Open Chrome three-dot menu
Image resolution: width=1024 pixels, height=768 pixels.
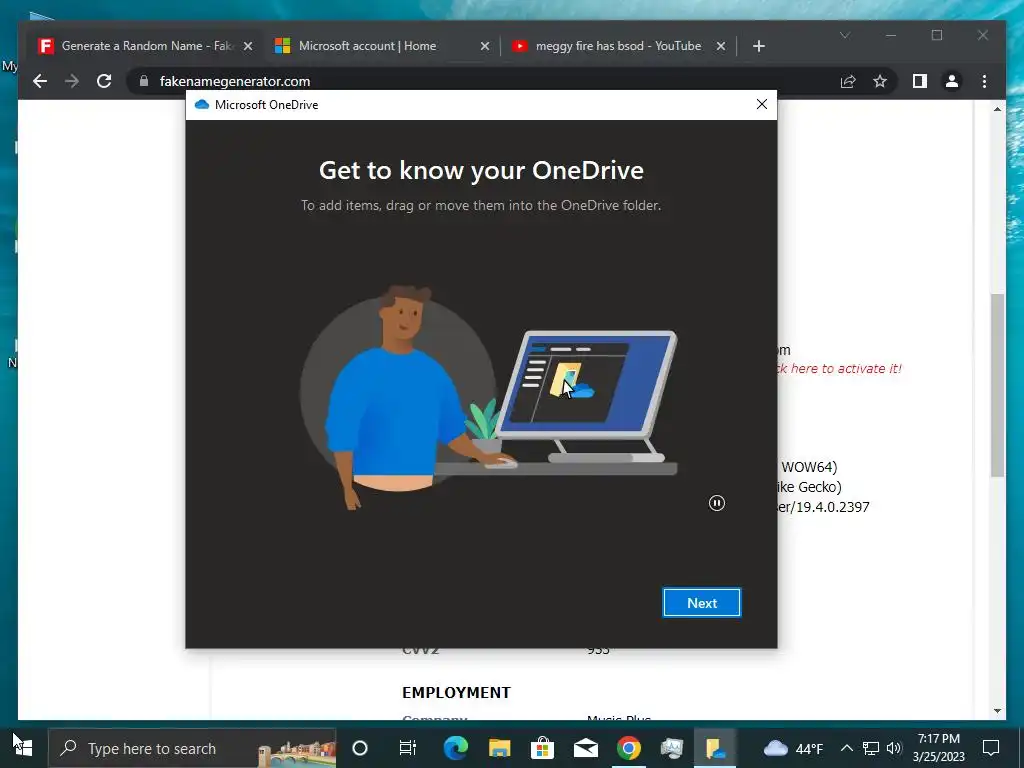(984, 81)
